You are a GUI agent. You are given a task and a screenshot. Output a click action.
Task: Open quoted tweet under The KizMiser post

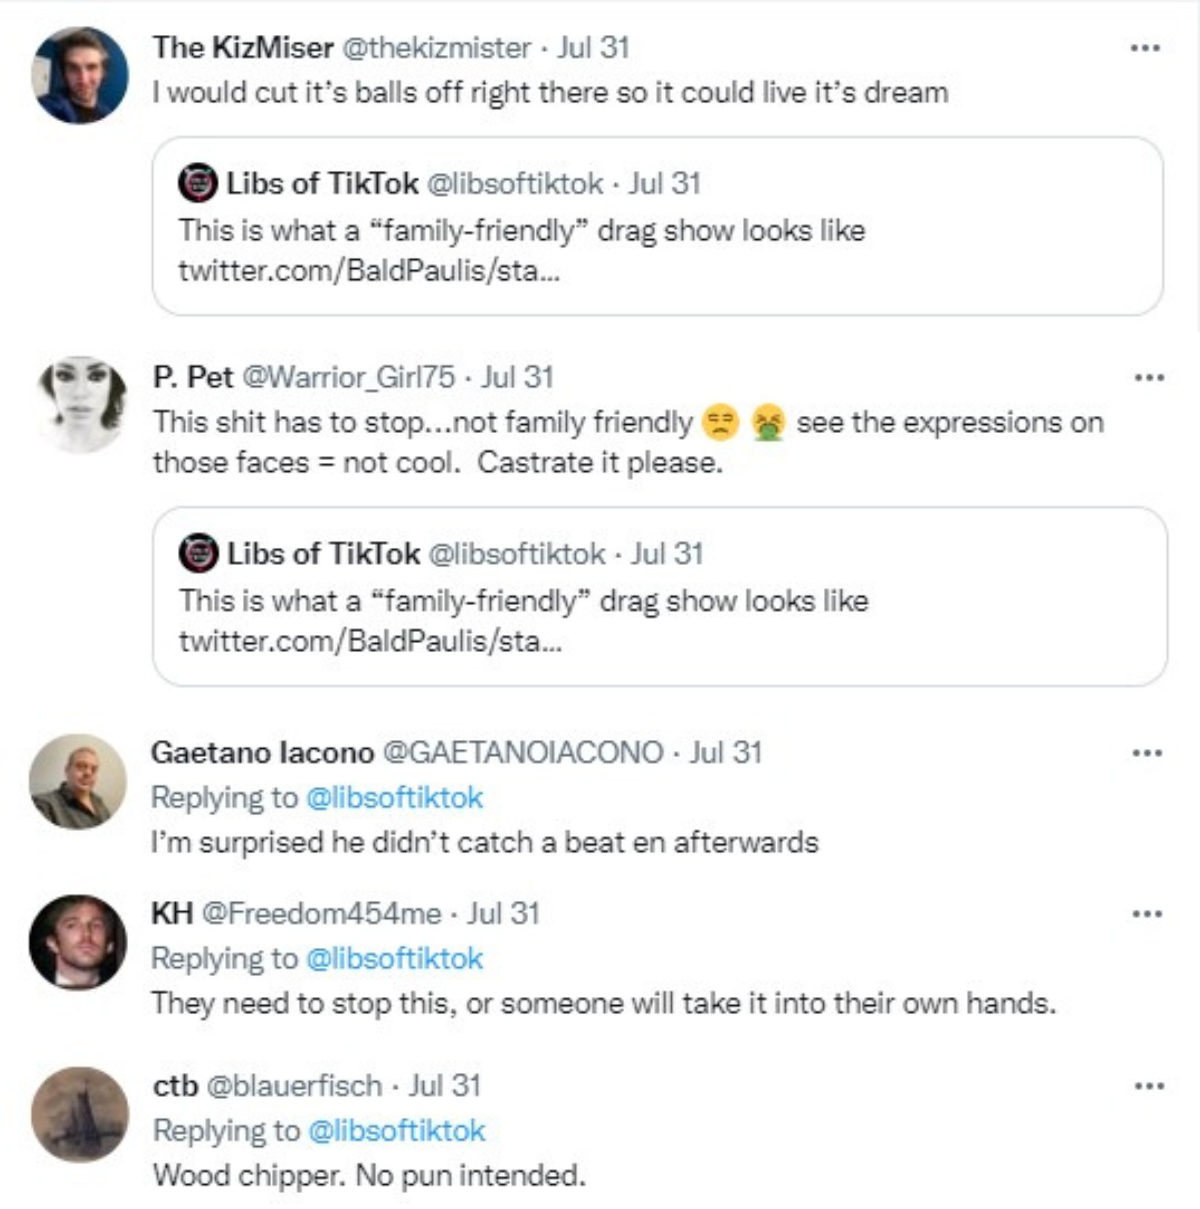pos(657,250)
